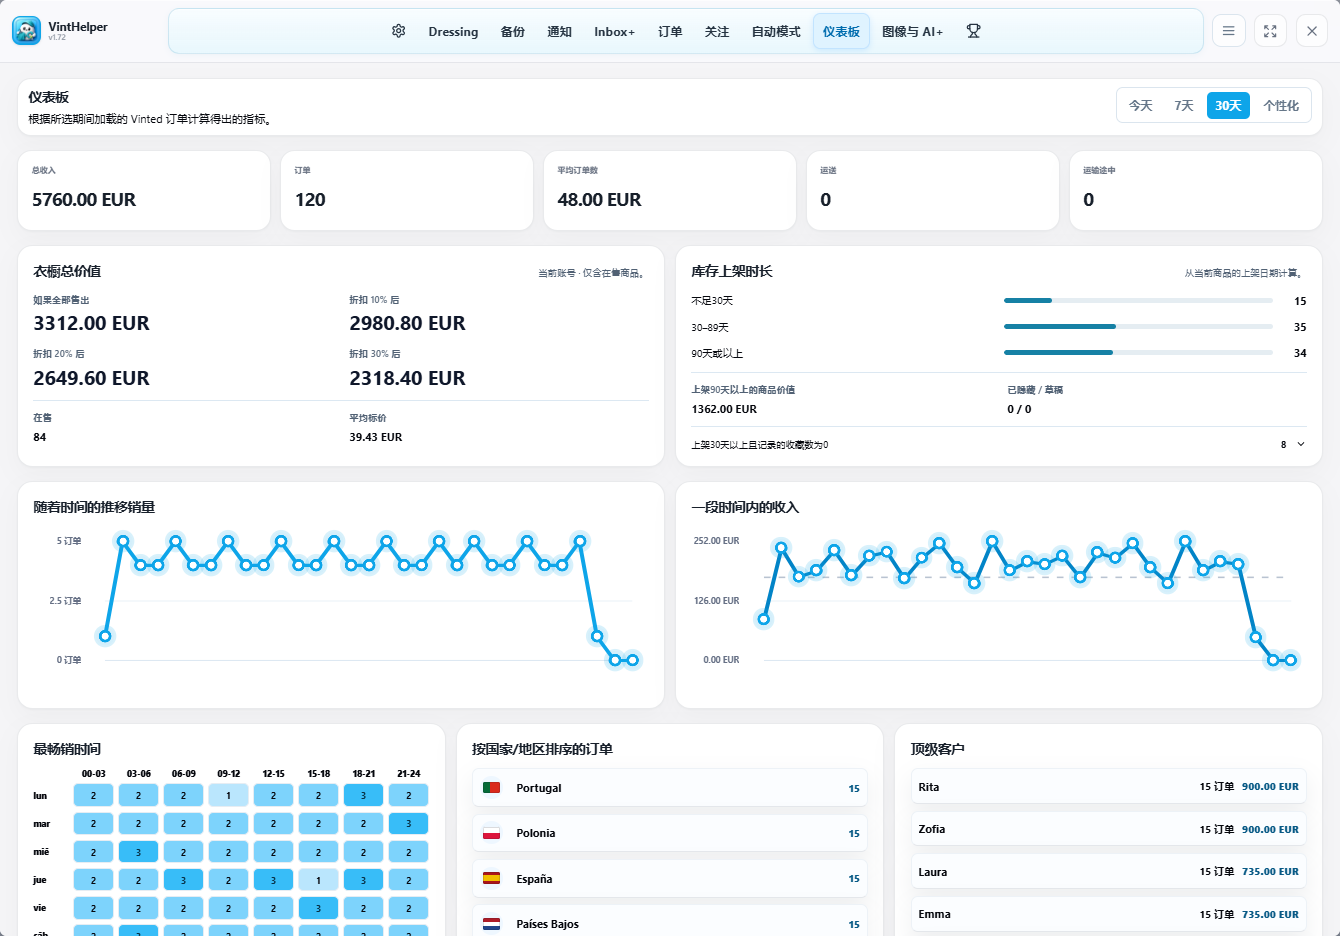Click the 不足30天 progress bar
The width and height of the screenshot is (1340, 936).
pyautogui.click(x=1138, y=300)
